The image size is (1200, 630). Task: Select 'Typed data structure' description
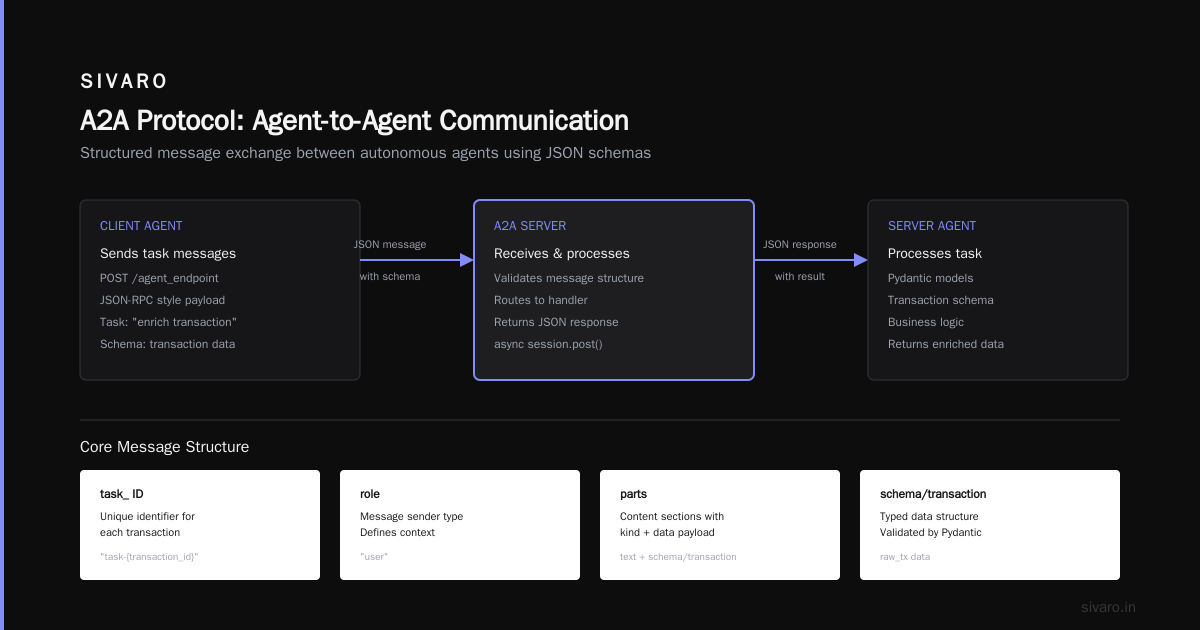pyautogui.click(x=930, y=516)
